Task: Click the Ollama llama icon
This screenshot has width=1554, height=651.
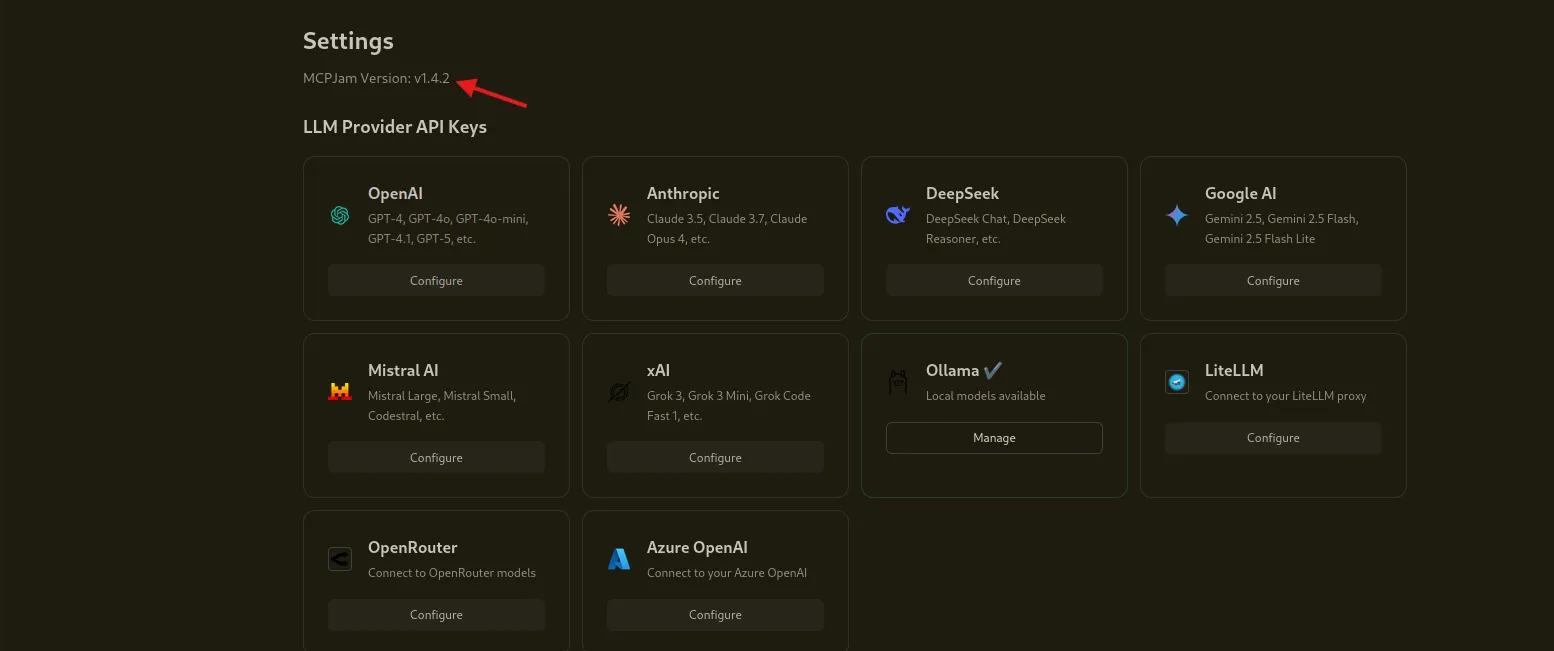Action: (898, 382)
